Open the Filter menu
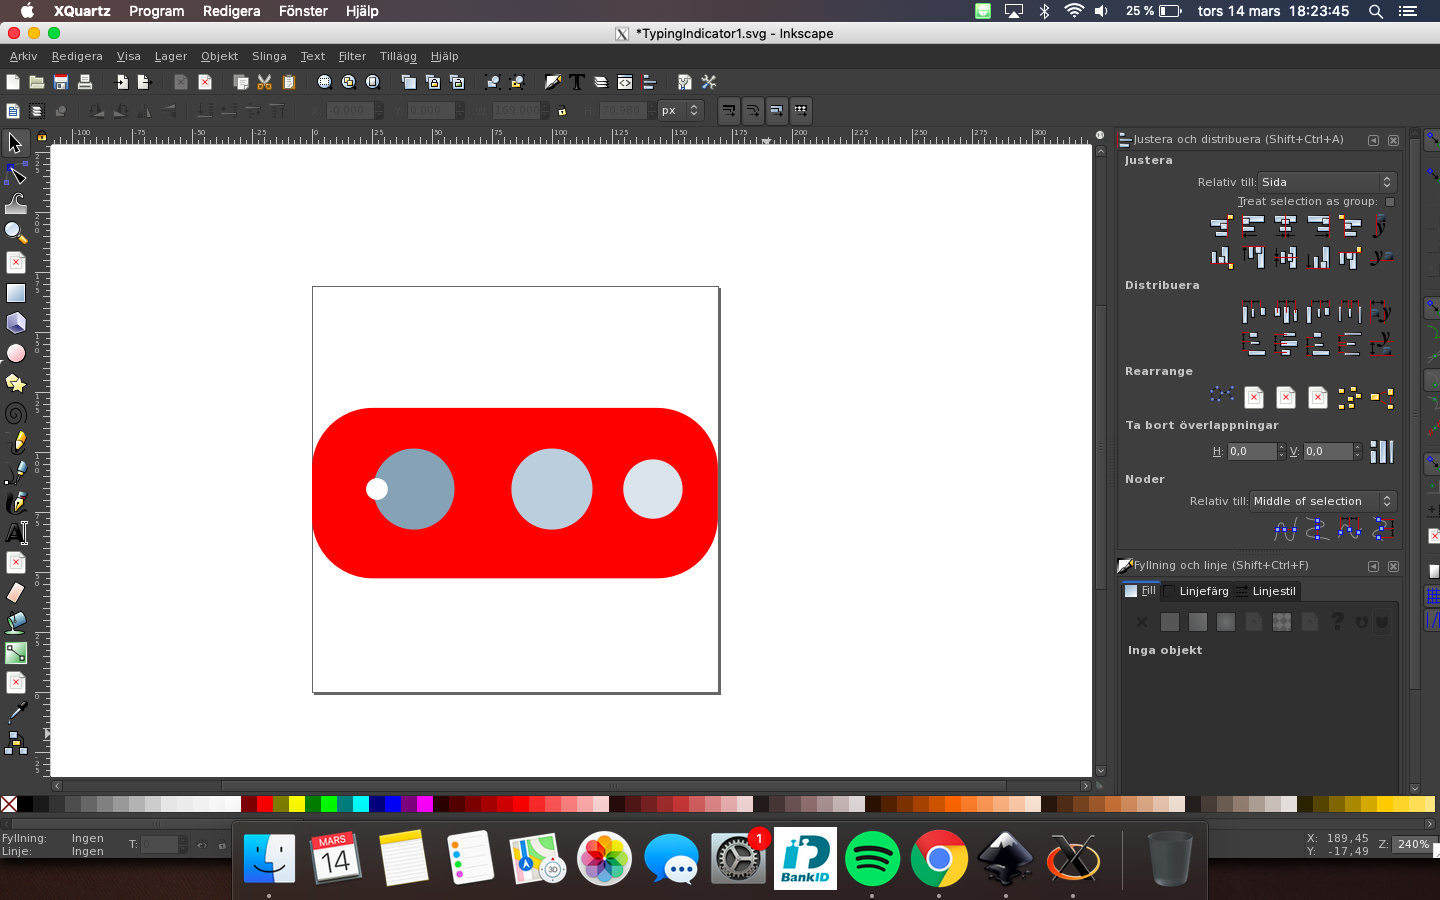Screen dimensions: 1440x900 [x=352, y=56]
